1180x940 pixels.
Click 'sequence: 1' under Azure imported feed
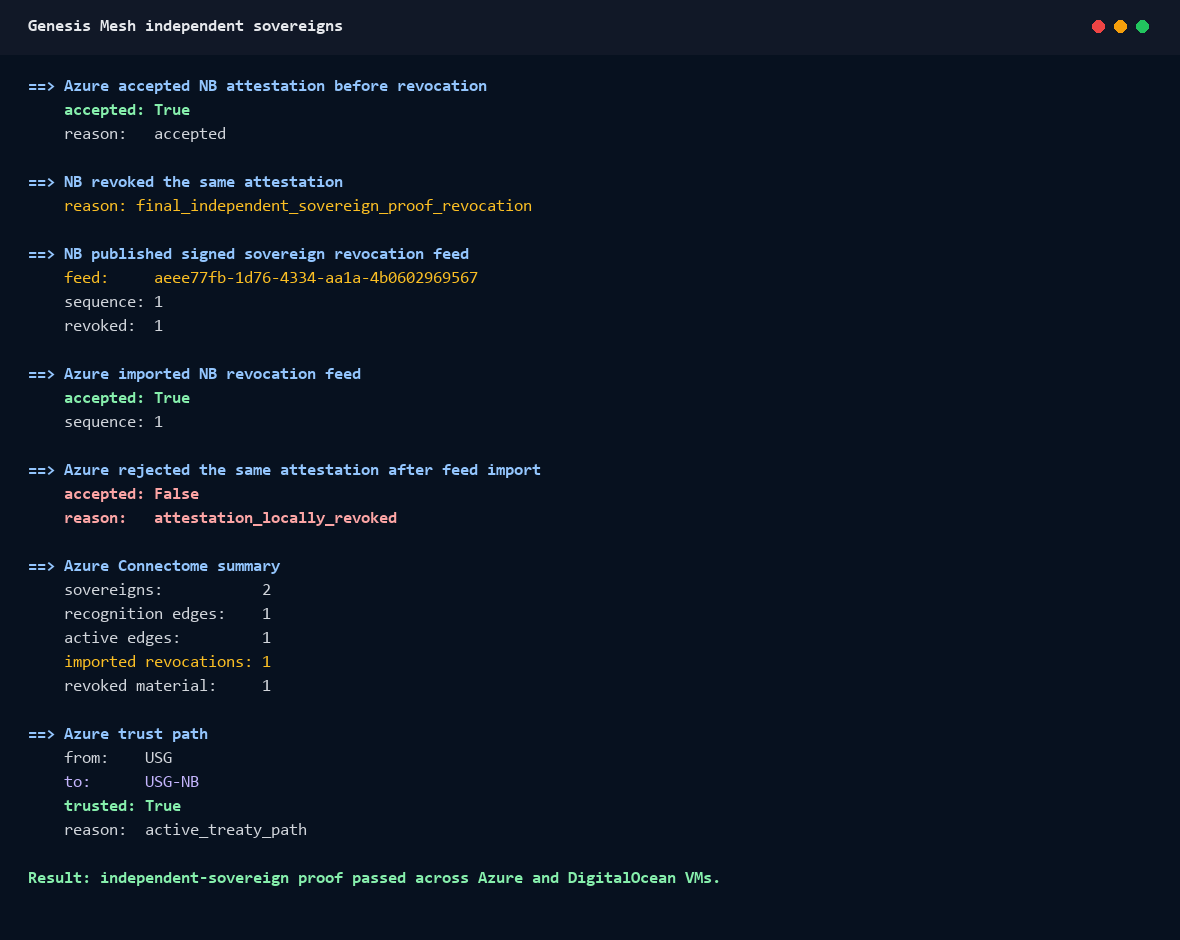(114, 422)
